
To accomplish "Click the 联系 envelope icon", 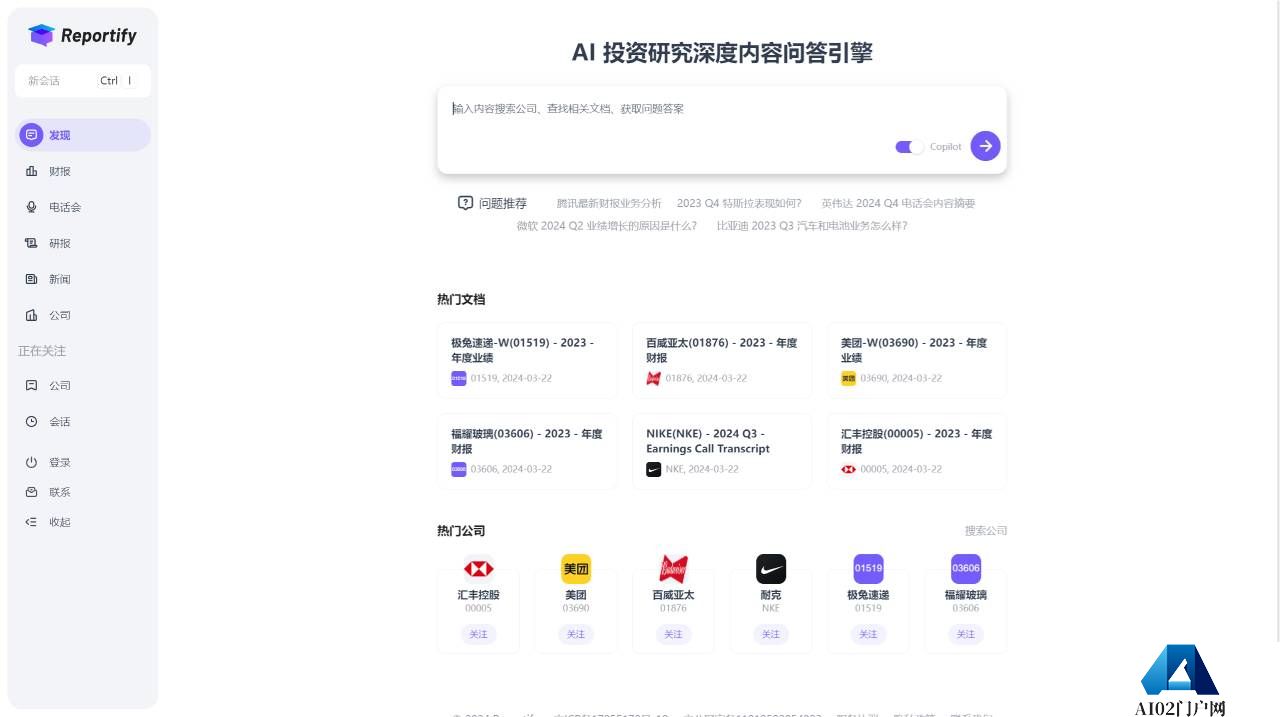I will (31, 492).
